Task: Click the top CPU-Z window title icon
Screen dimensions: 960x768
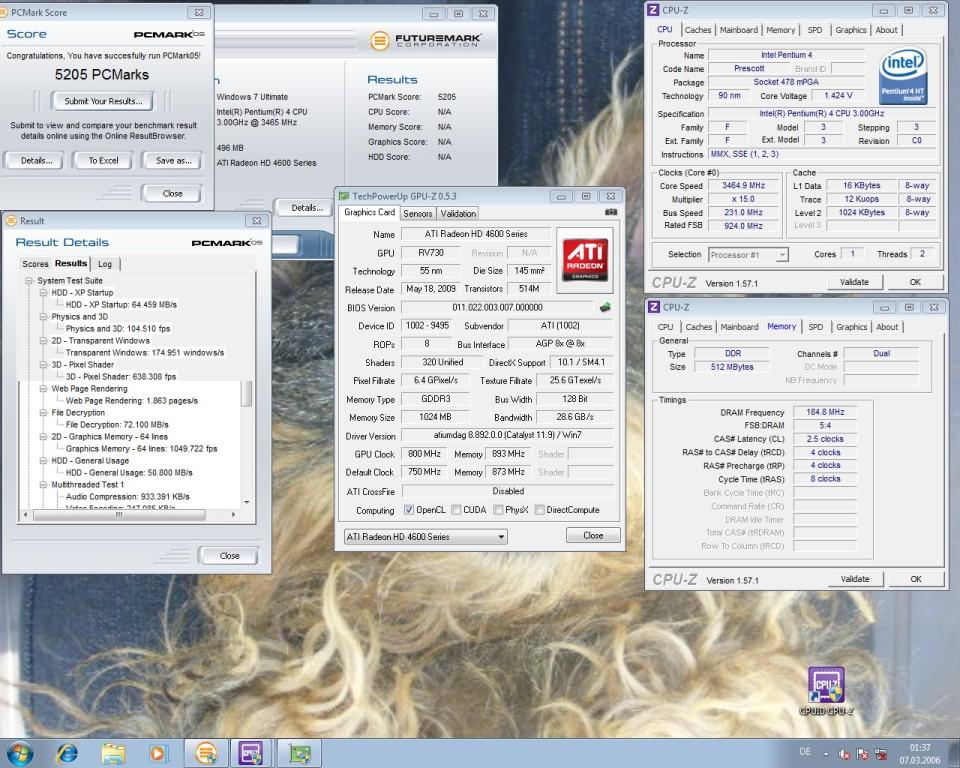Action: [654, 10]
